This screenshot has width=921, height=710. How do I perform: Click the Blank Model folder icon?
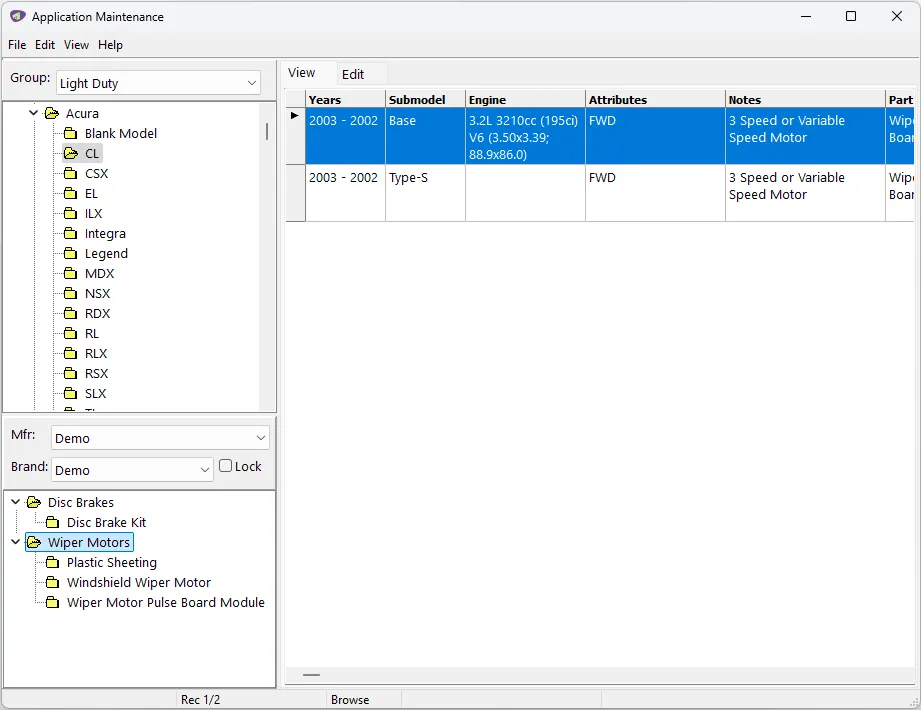click(70, 133)
